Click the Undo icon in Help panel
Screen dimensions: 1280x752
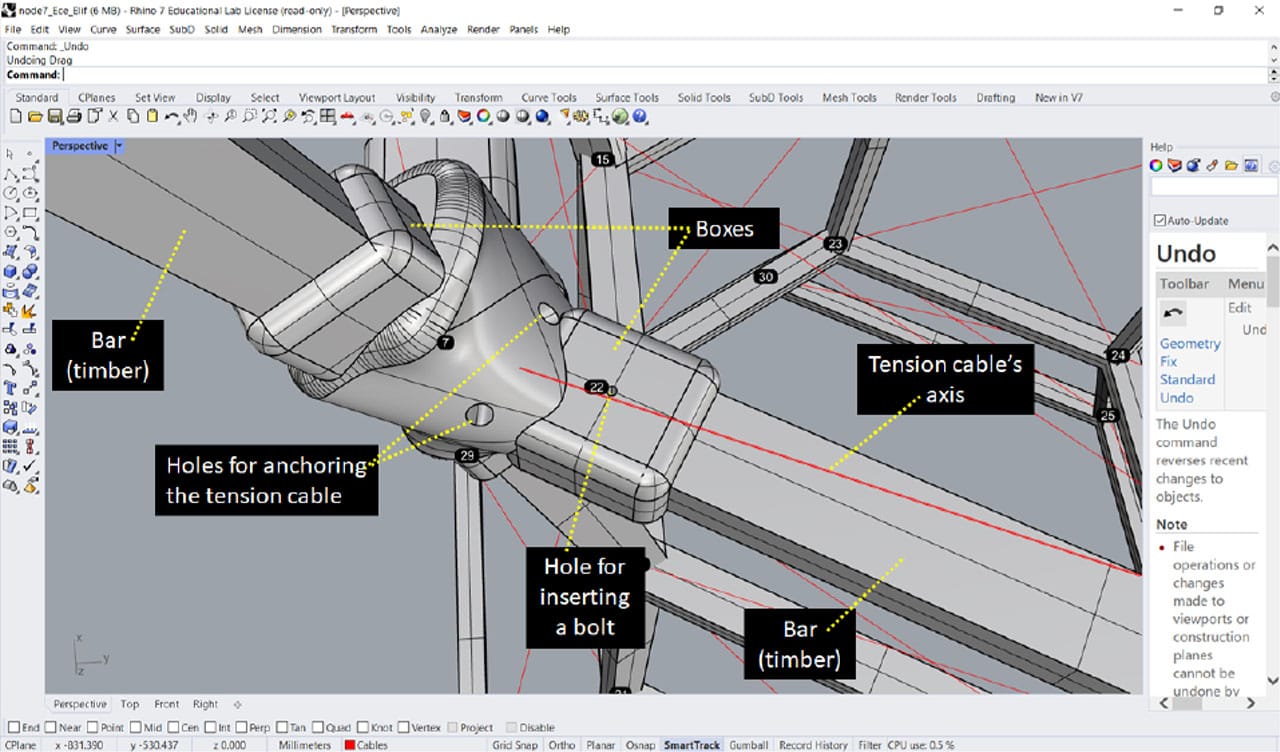point(1172,313)
